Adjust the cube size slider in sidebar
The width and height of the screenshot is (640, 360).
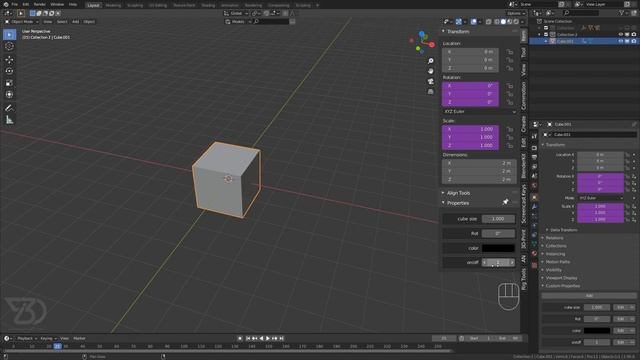498,219
